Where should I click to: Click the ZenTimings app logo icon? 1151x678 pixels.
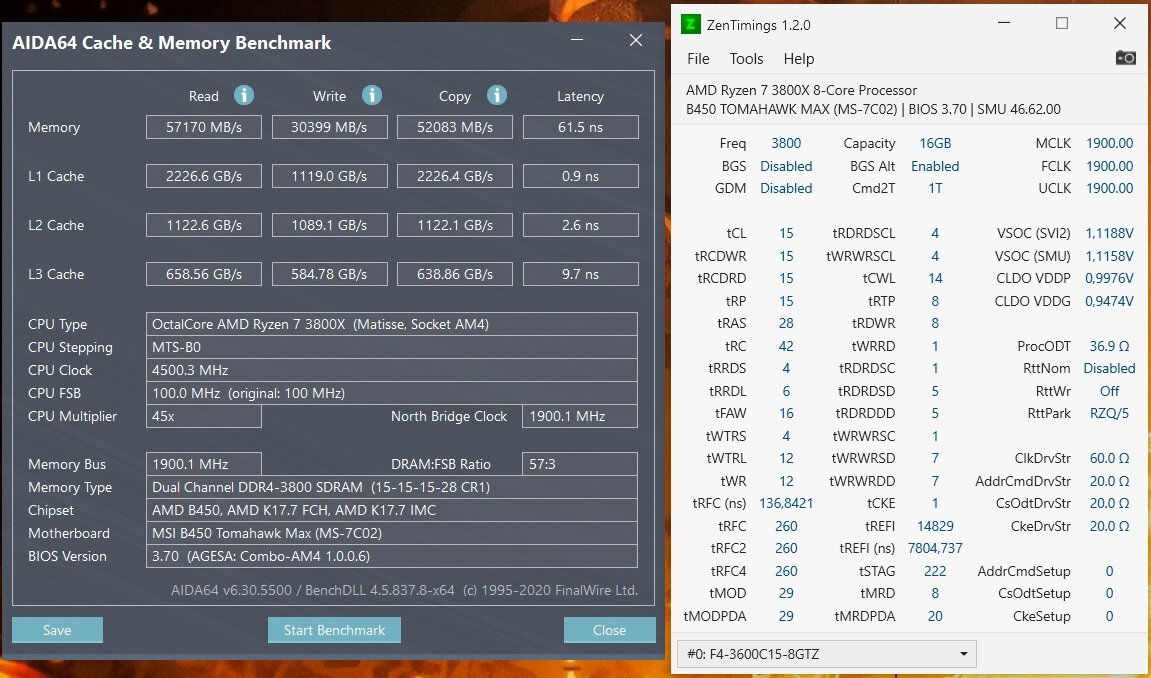(691, 24)
